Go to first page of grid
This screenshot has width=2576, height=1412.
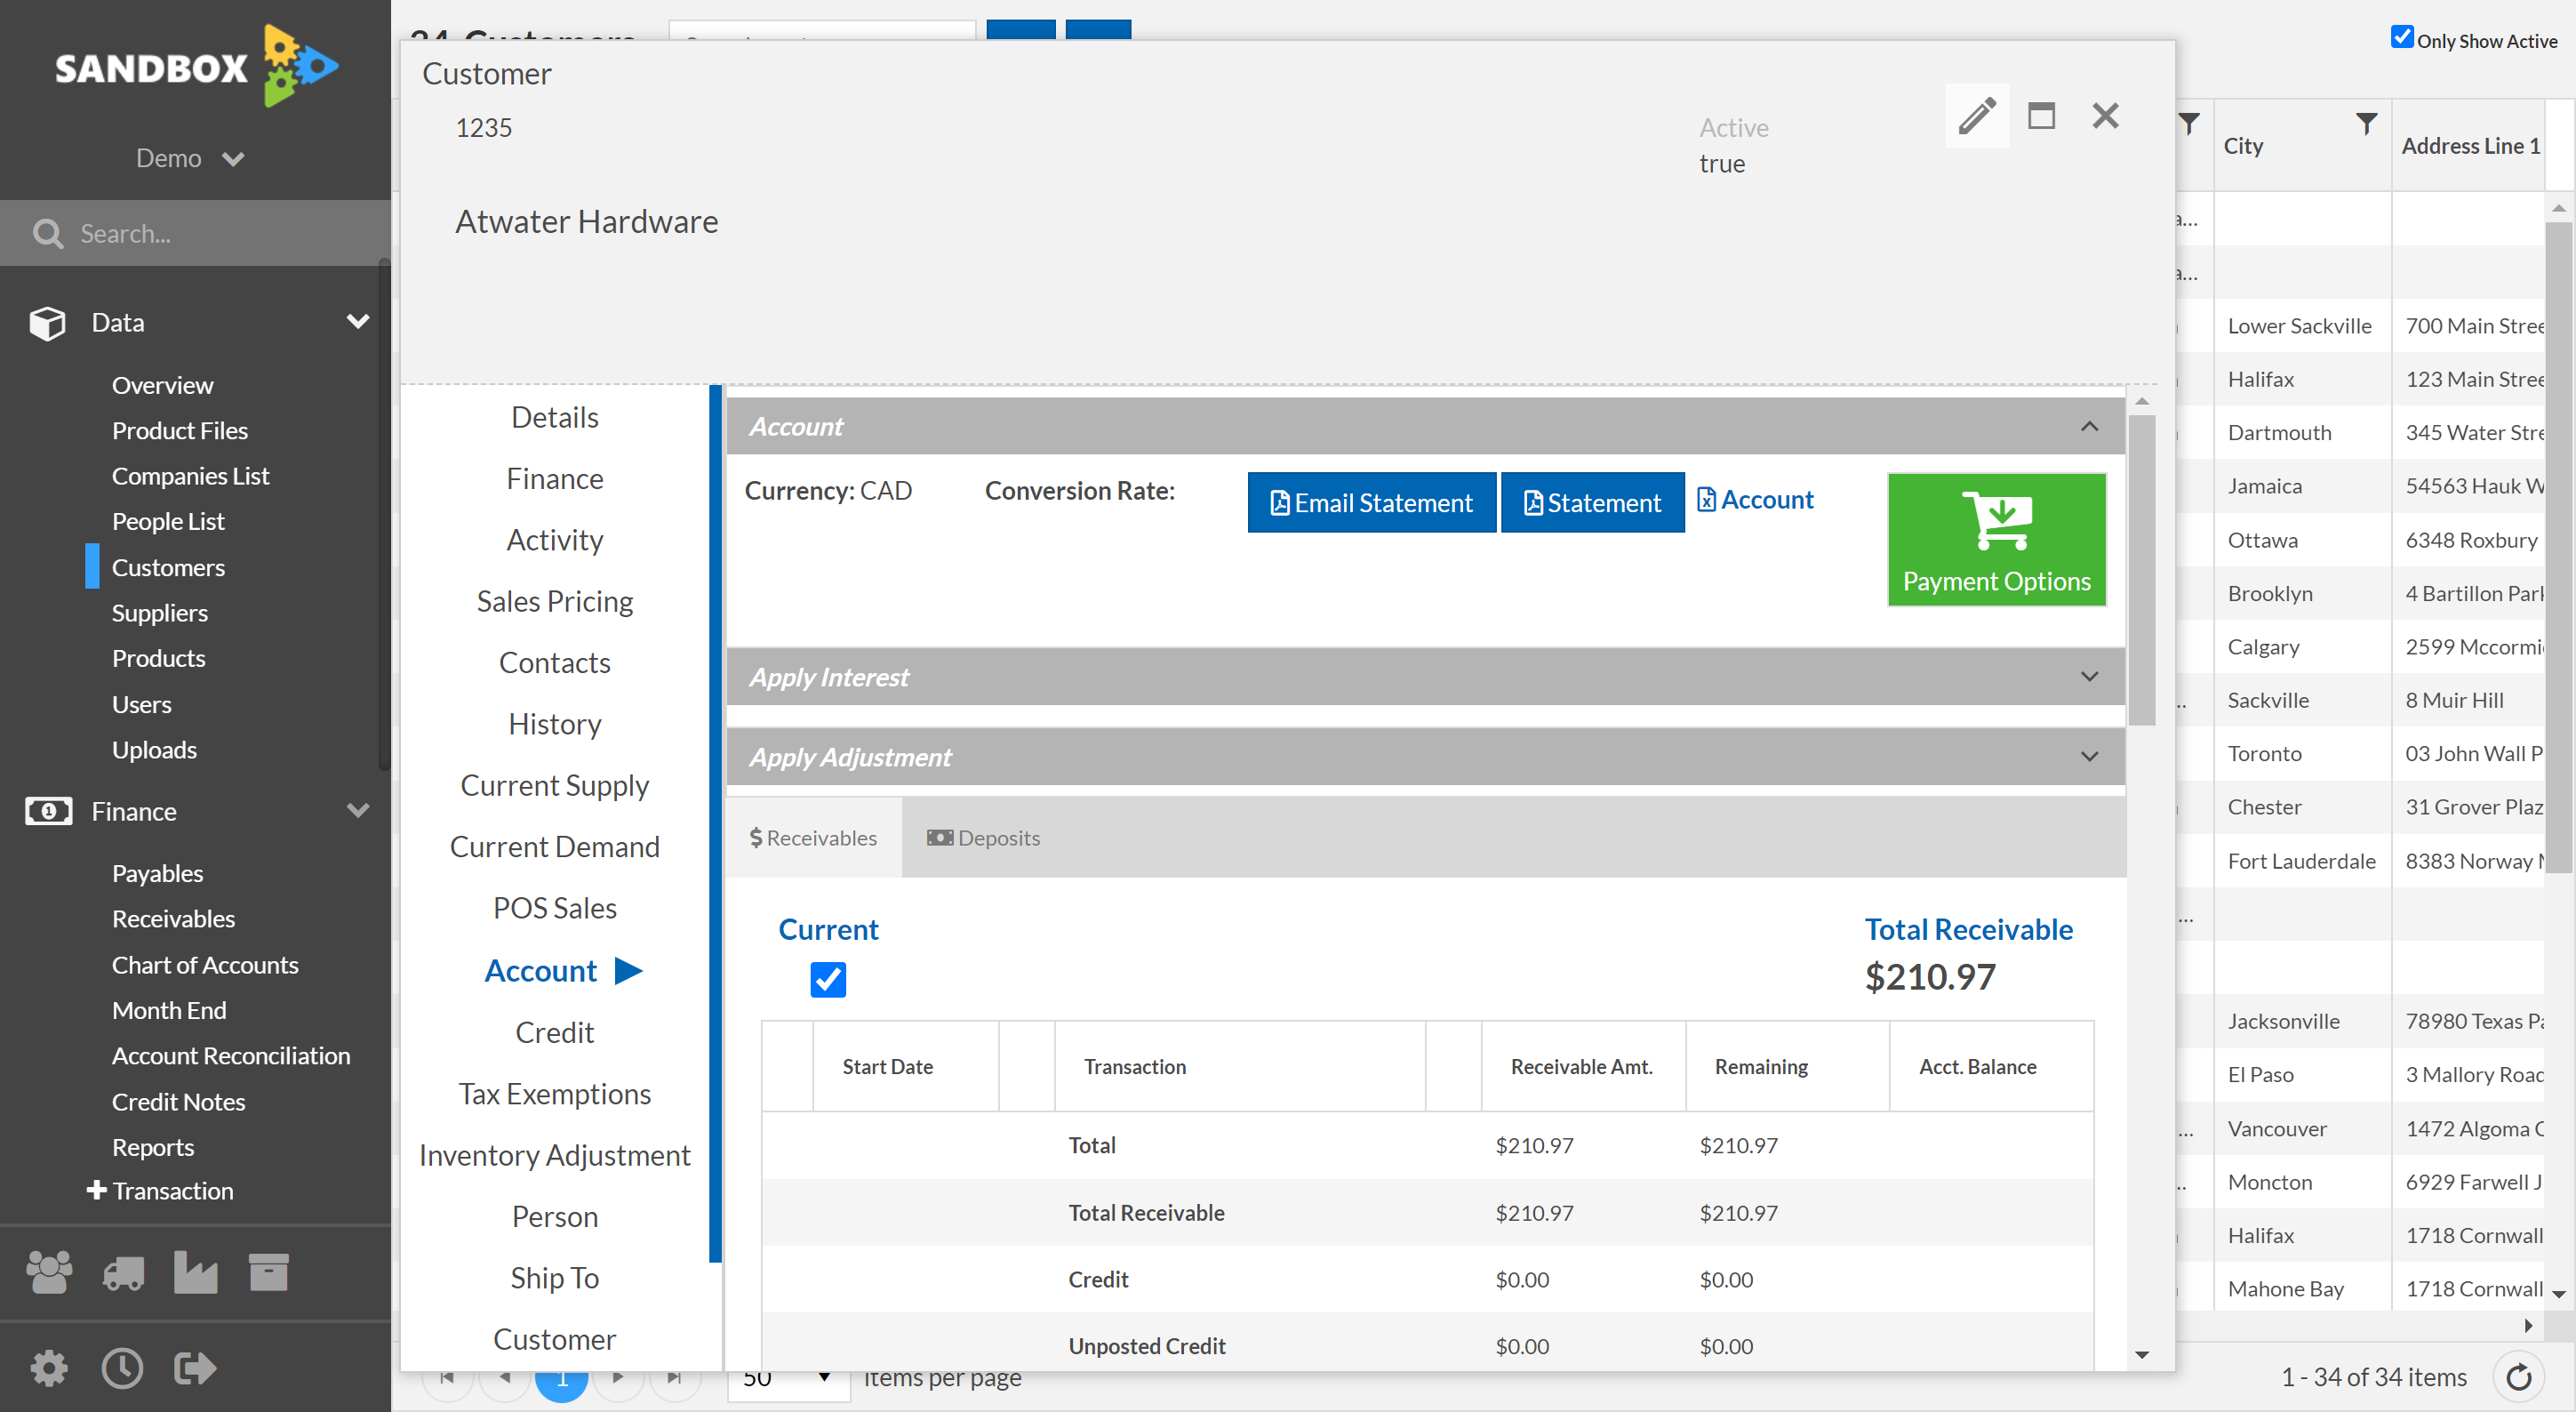click(x=447, y=1378)
